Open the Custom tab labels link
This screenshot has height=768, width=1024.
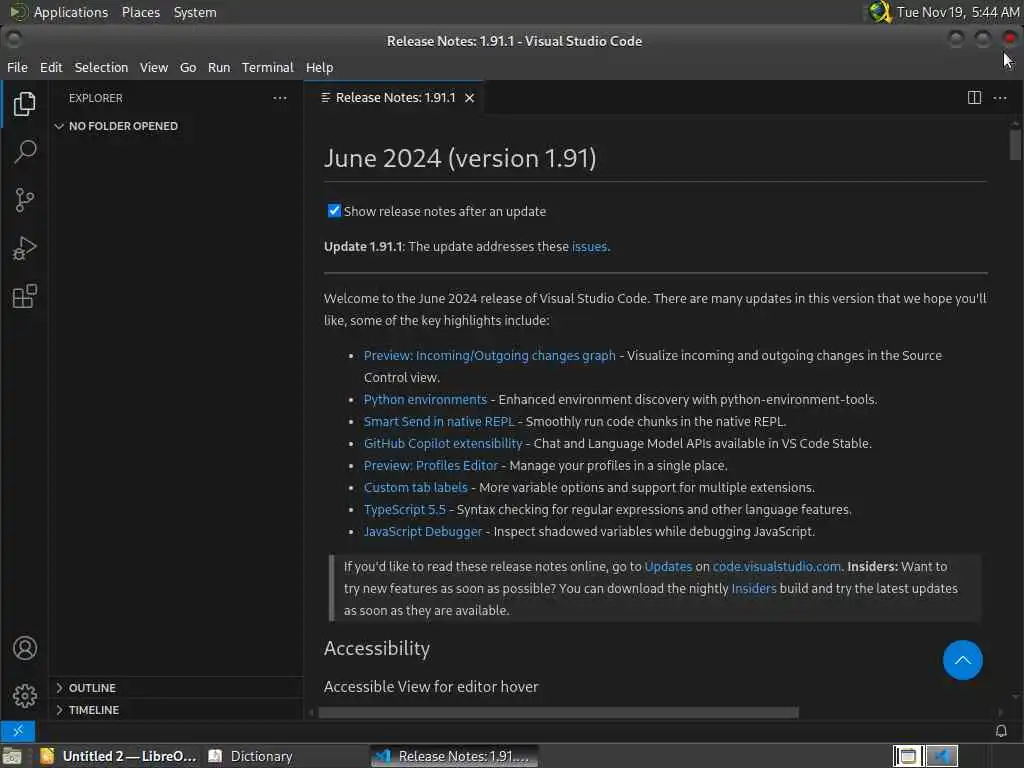[x=415, y=487]
